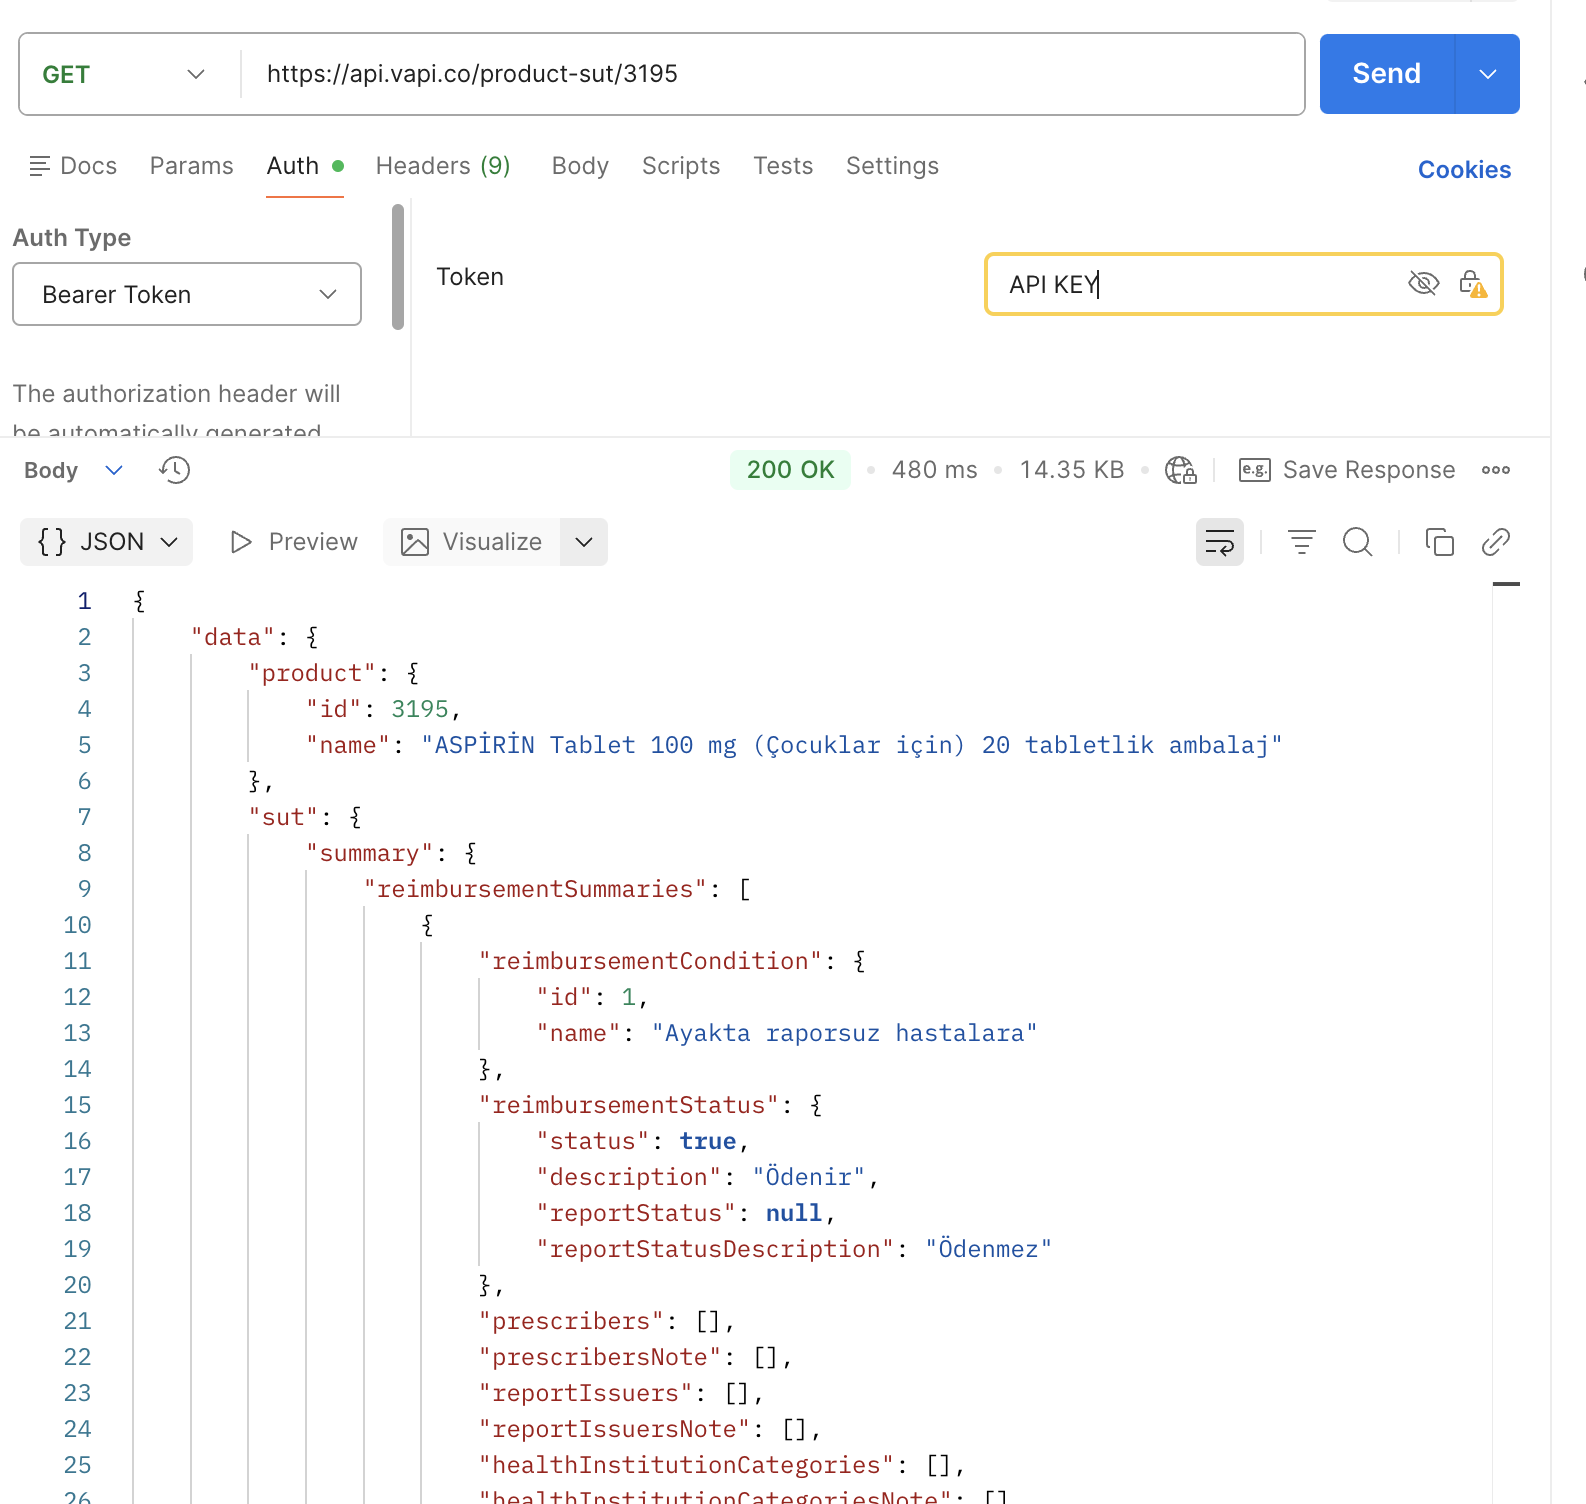Viewport: 1586px width, 1504px height.
Task: Click the auth panel vertical scrollbar
Action: 398,268
